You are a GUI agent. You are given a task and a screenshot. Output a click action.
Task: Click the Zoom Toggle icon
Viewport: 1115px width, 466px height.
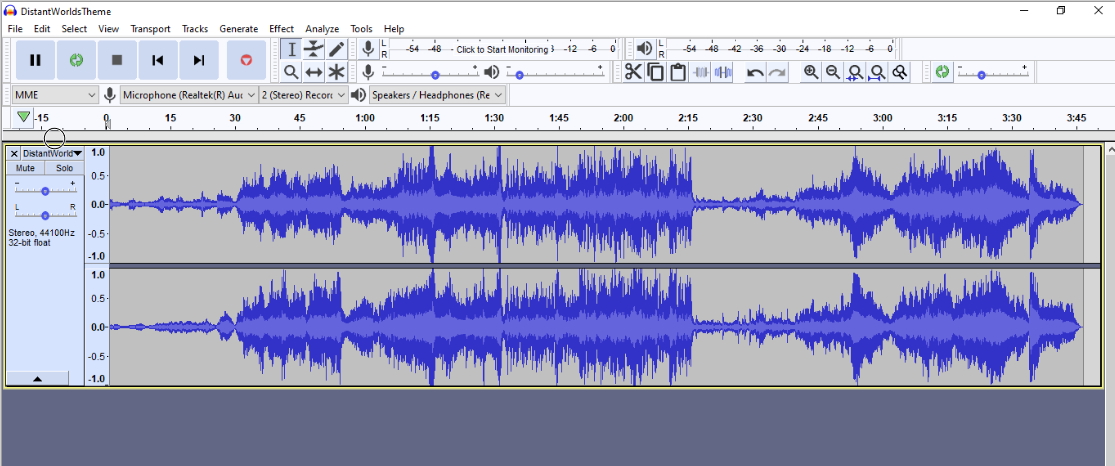click(x=900, y=72)
